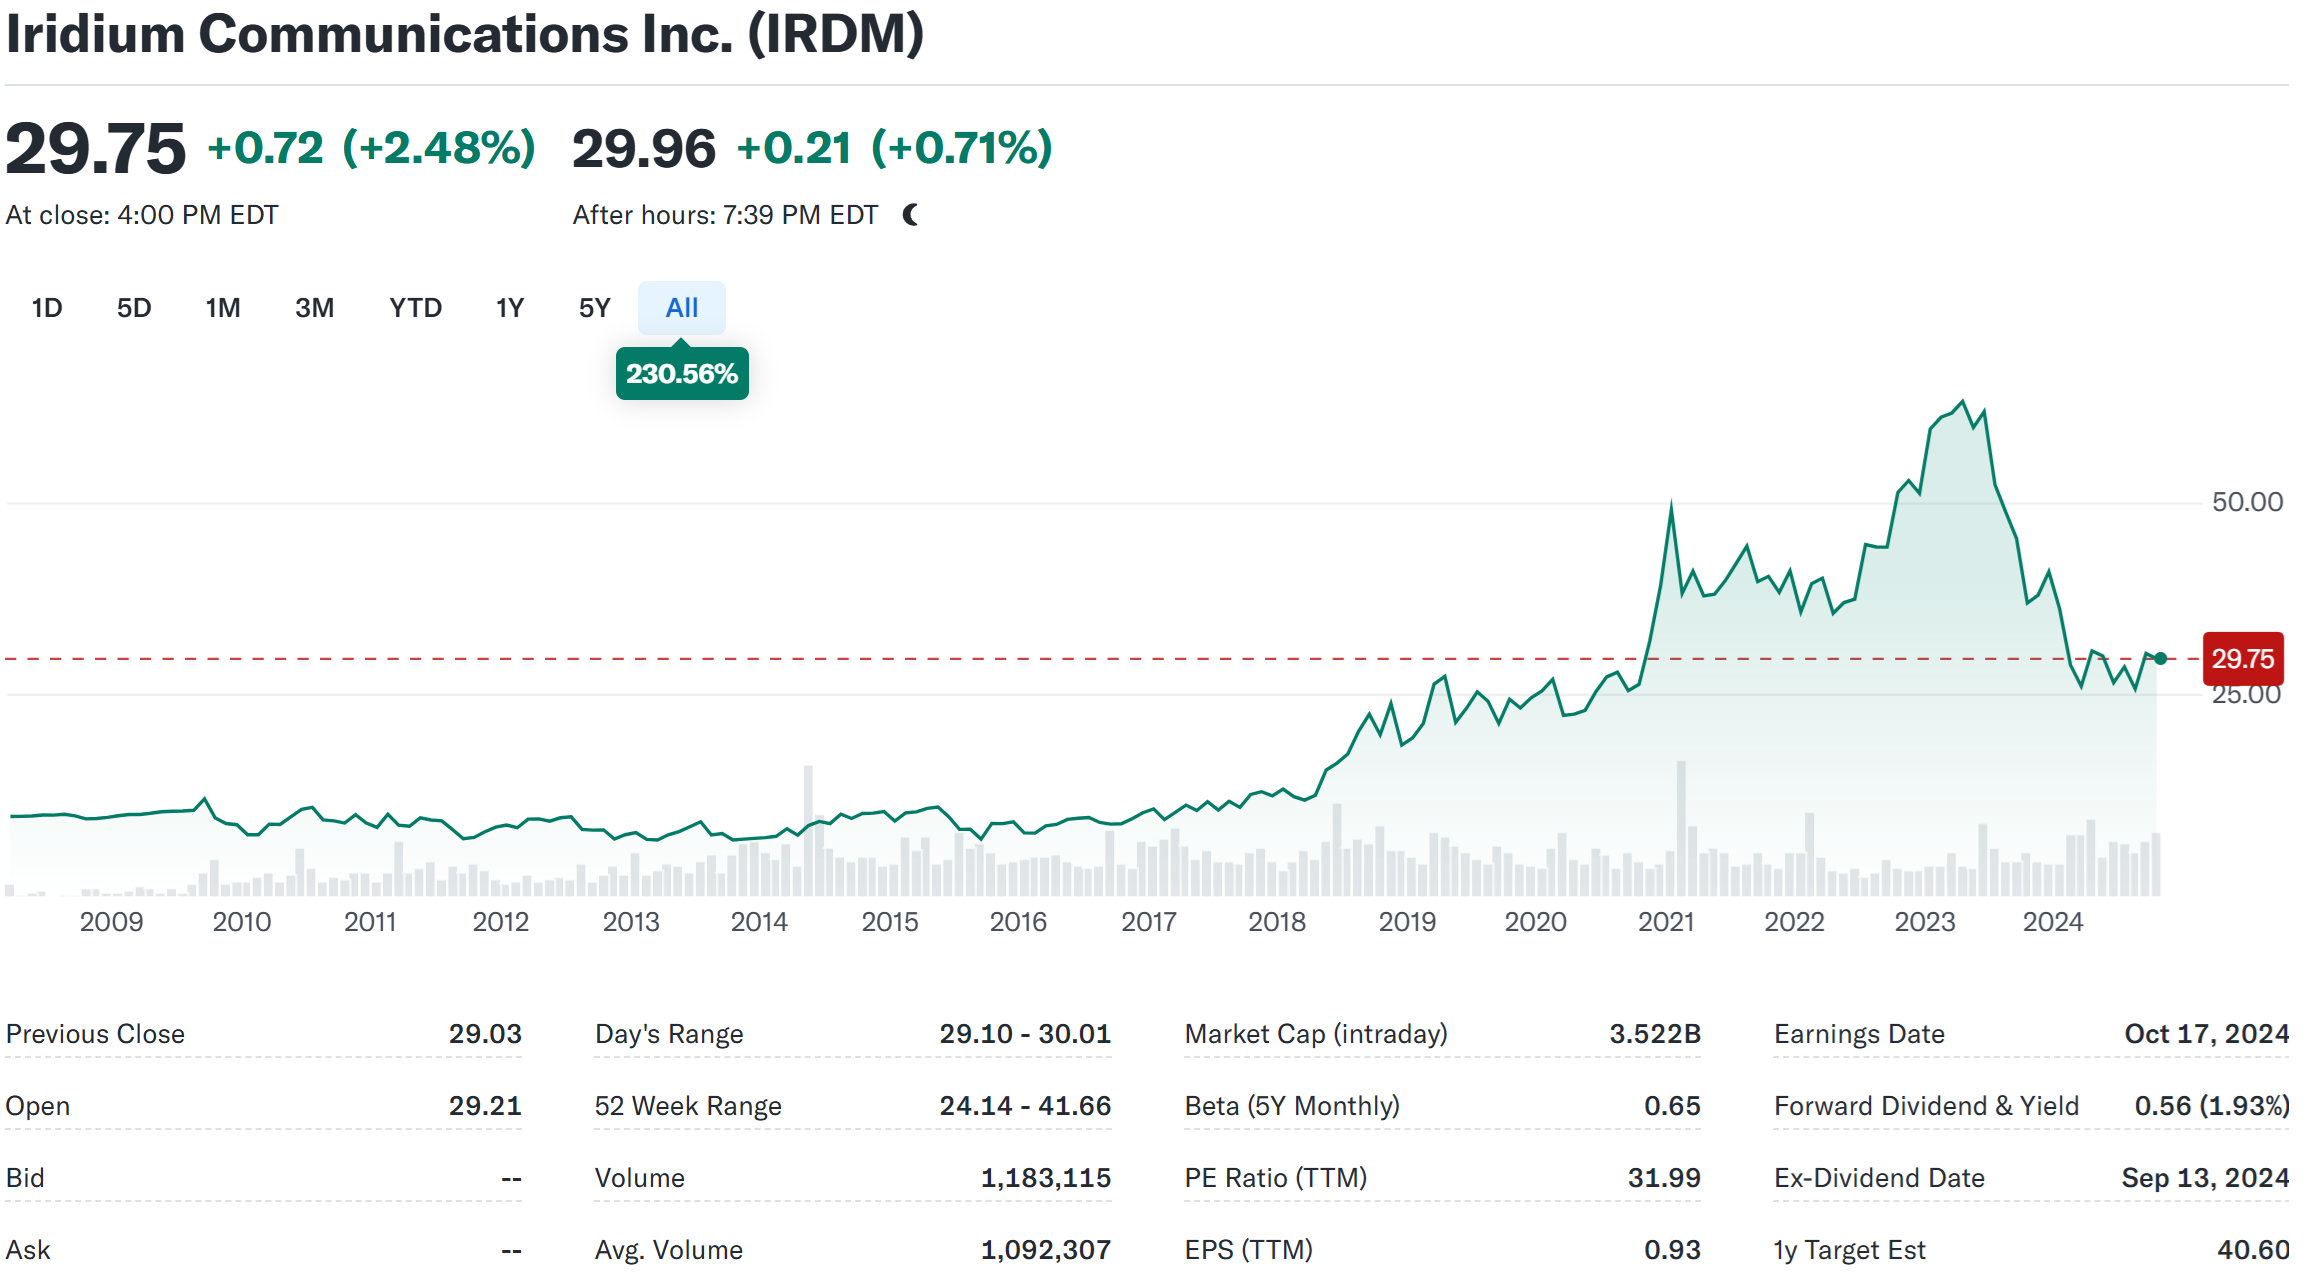The image size is (2307, 1287).
Task: Click the +0.72 (+2.48%) change value
Action: tap(371, 148)
